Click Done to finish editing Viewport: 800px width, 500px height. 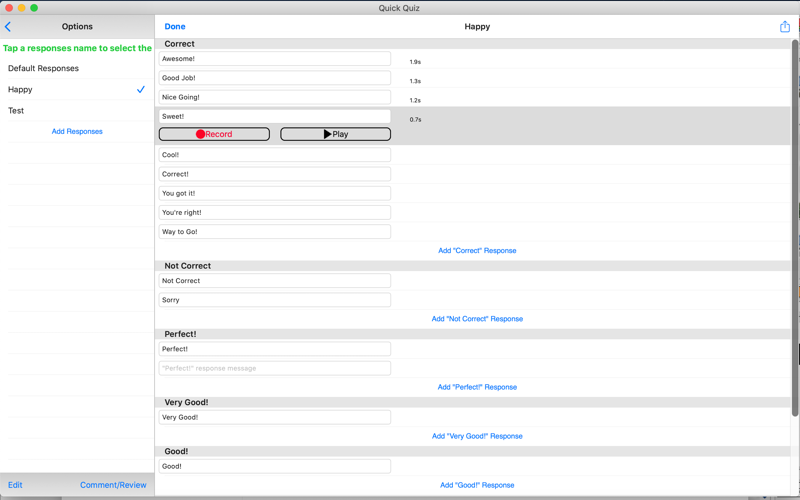tap(175, 27)
